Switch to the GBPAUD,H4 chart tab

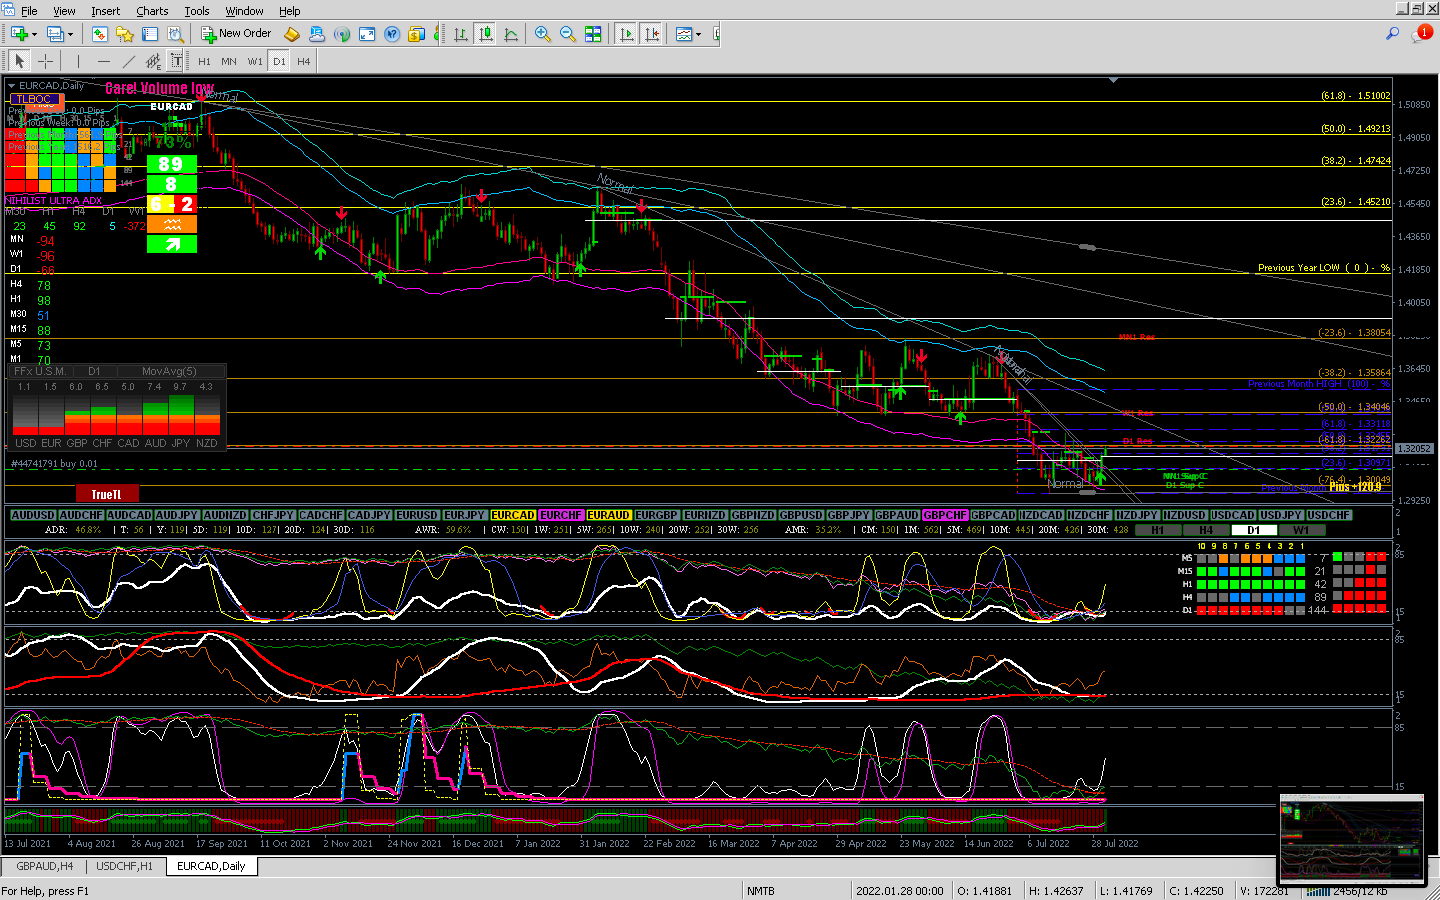[45, 866]
